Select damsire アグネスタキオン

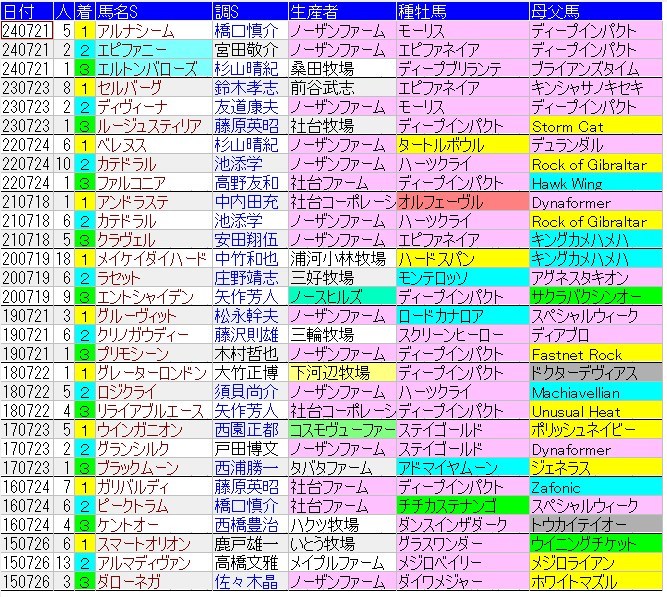(596, 277)
